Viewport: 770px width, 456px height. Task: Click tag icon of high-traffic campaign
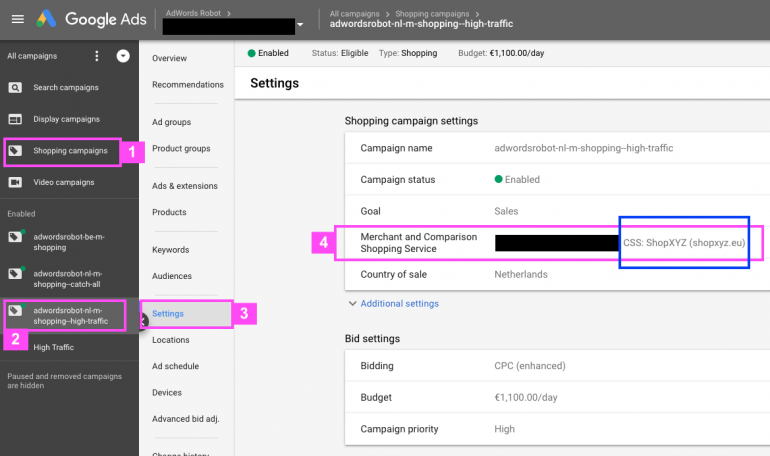pyautogui.click(x=16, y=310)
